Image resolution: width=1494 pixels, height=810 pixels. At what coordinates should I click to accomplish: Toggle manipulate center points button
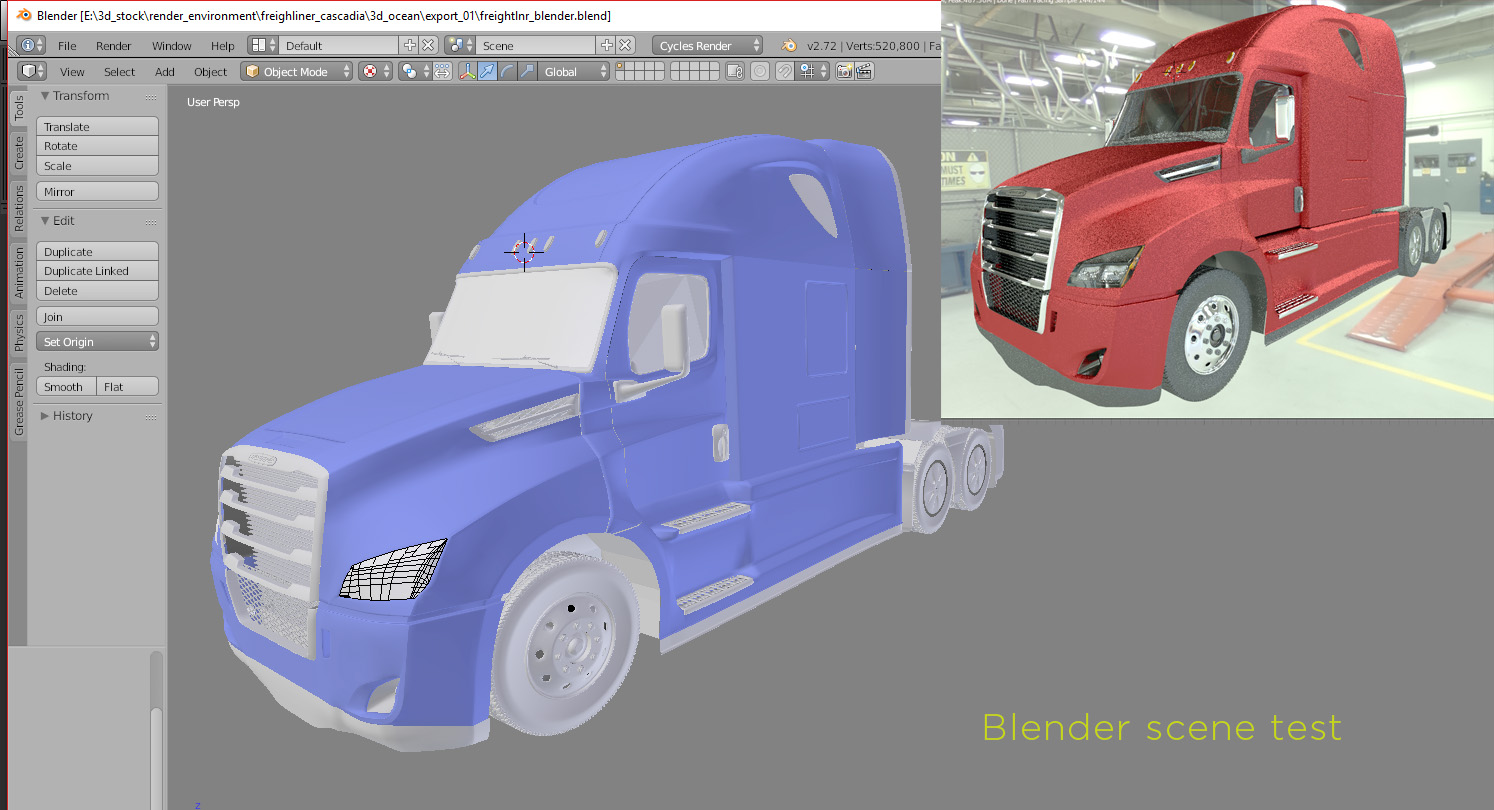point(441,72)
